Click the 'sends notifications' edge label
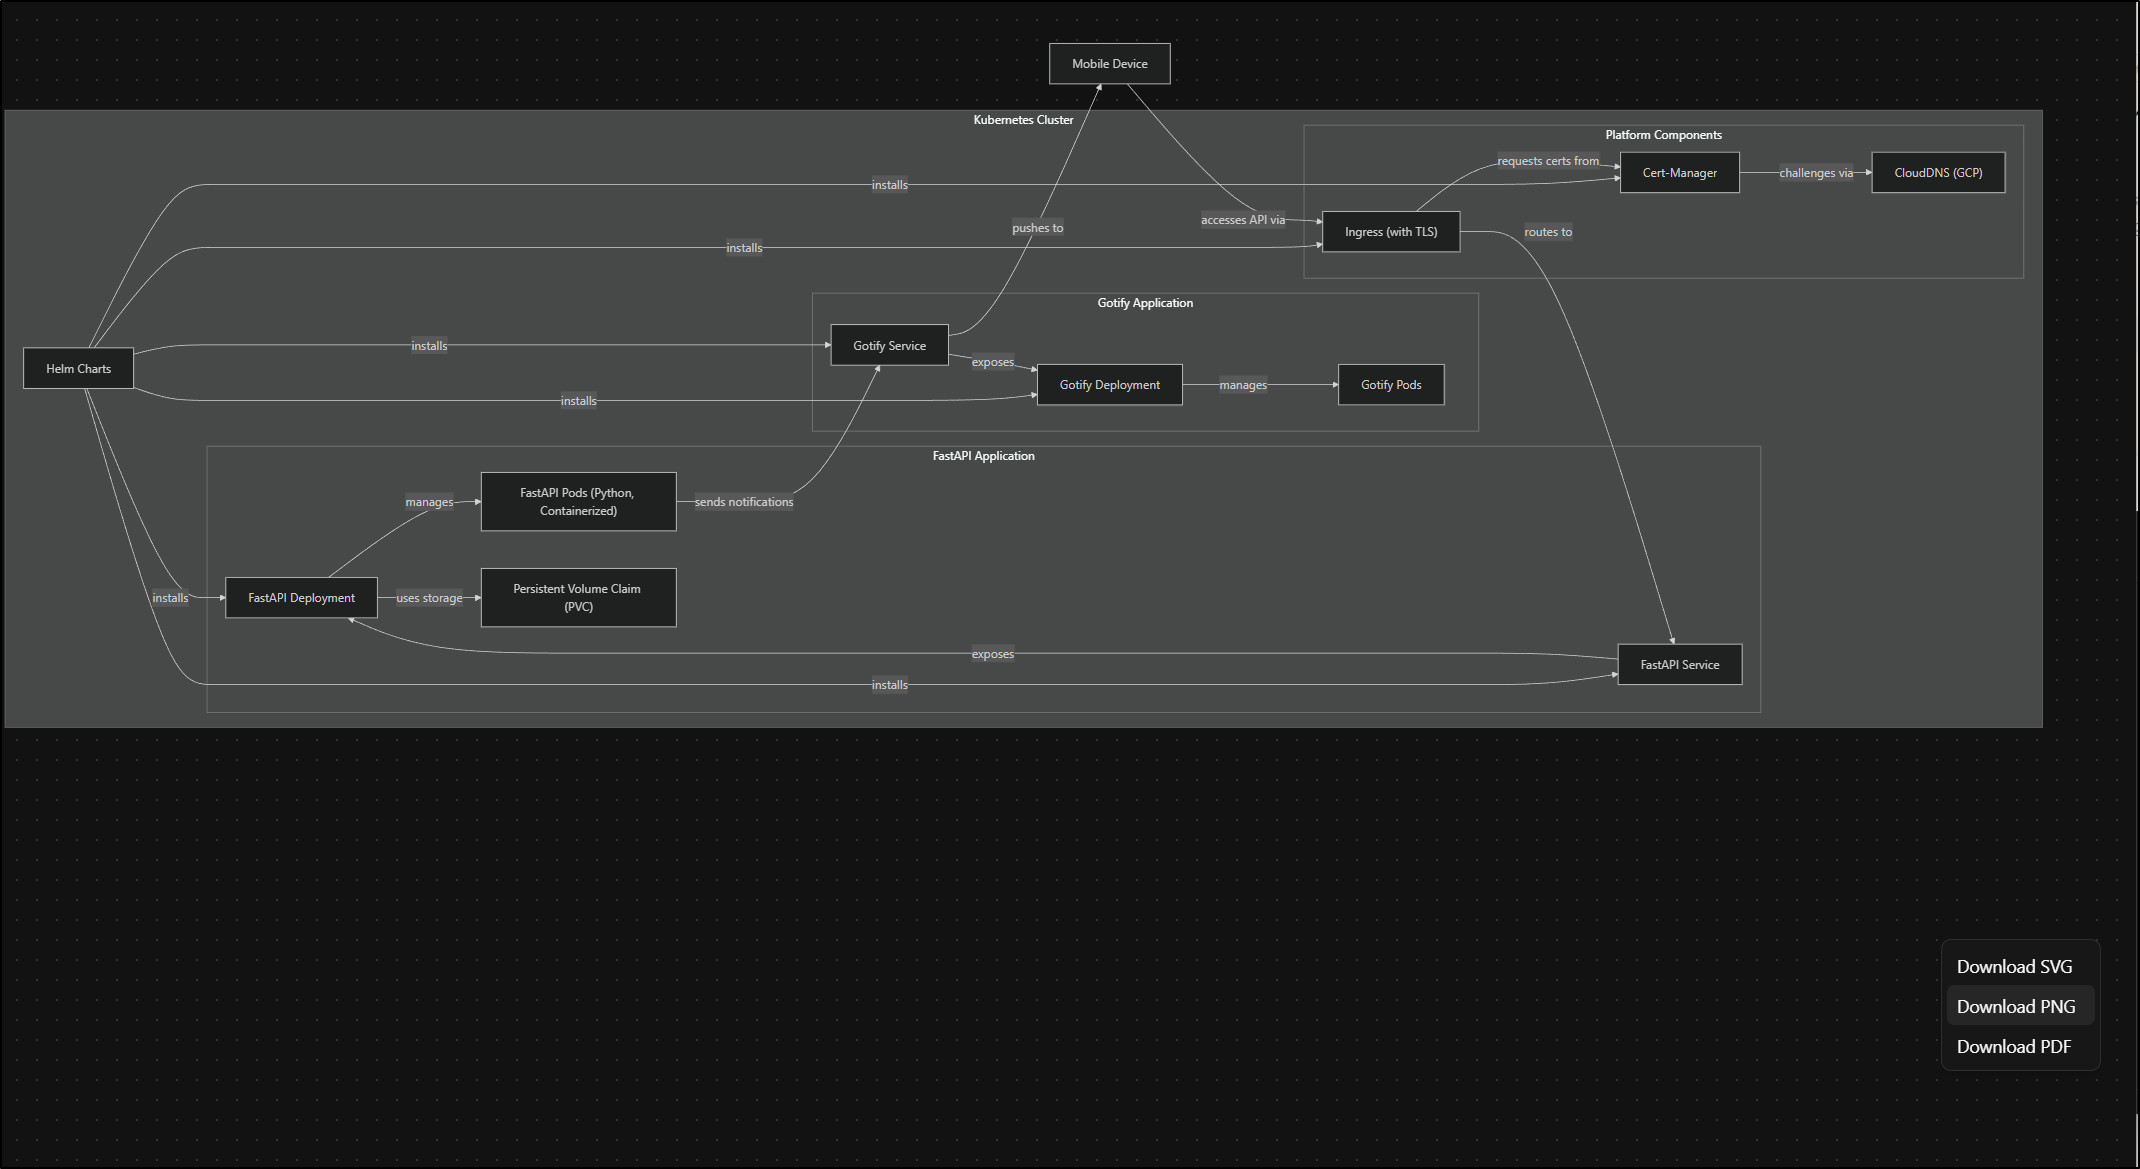Image resolution: width=2140 pixels, height=1169 pixels. click(x=743, y=502)
